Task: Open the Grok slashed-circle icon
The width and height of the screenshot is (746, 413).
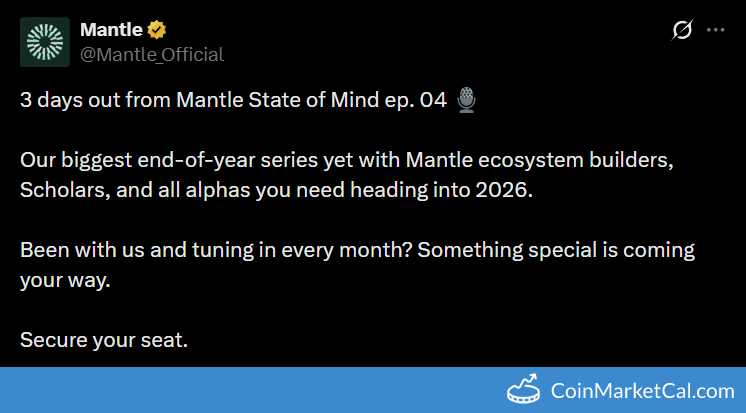Action: click(x=681, y=30)
